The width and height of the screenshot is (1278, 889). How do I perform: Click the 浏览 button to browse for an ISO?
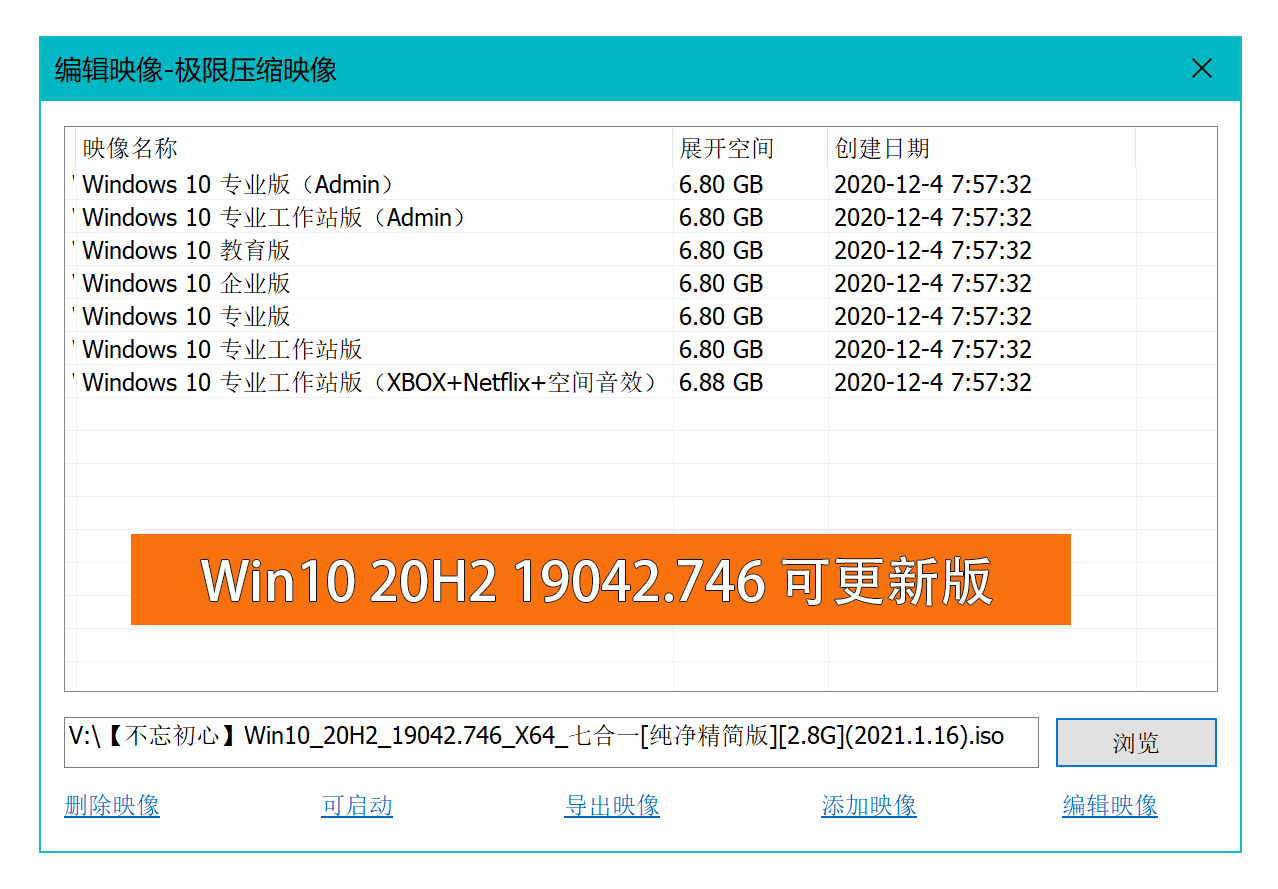[1136, 742]
